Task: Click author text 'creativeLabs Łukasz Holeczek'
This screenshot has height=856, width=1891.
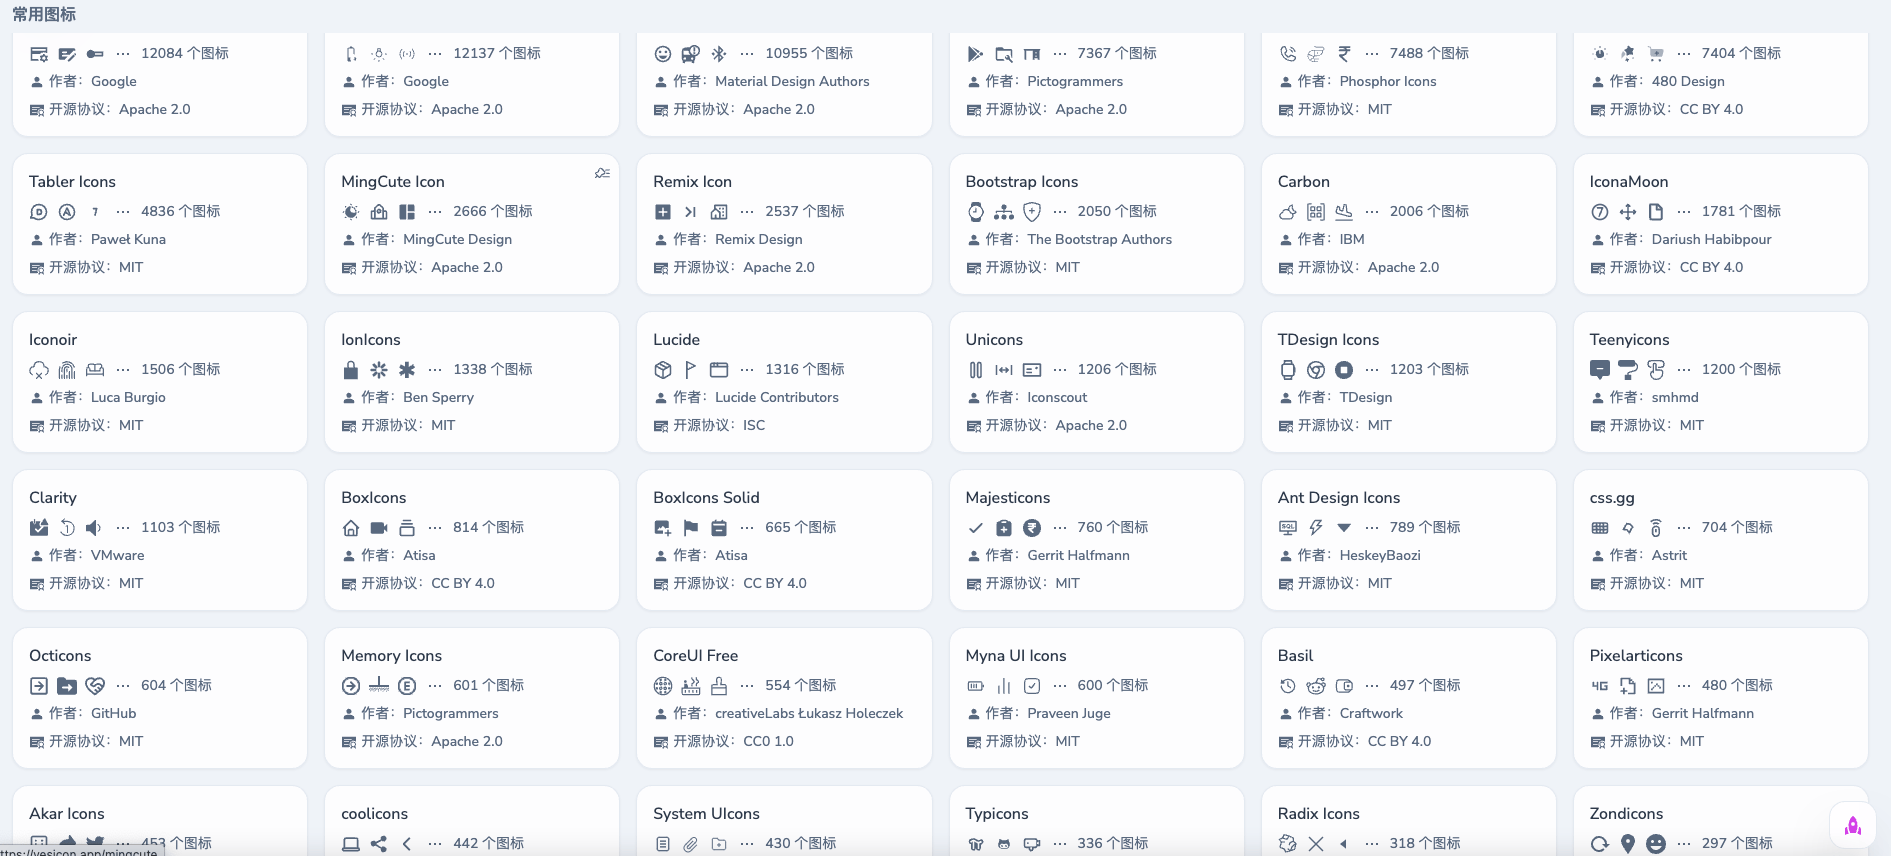Action: click(x=809, y=714)
